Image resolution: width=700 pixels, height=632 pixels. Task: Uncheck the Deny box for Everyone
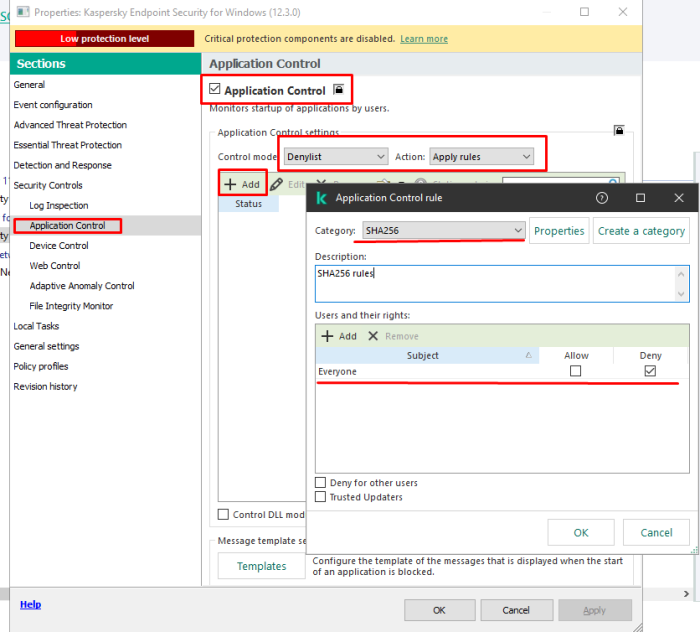[650, 371]
